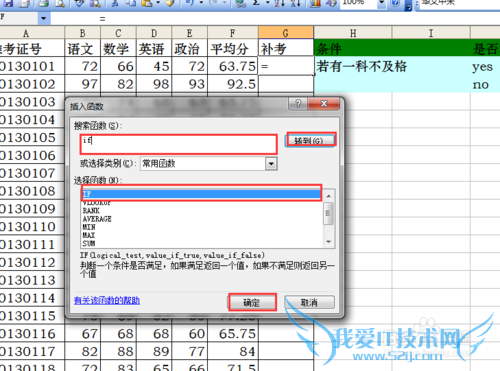Click the 平均分 header cell
500x371 pixels.
(x=233, y=49)
